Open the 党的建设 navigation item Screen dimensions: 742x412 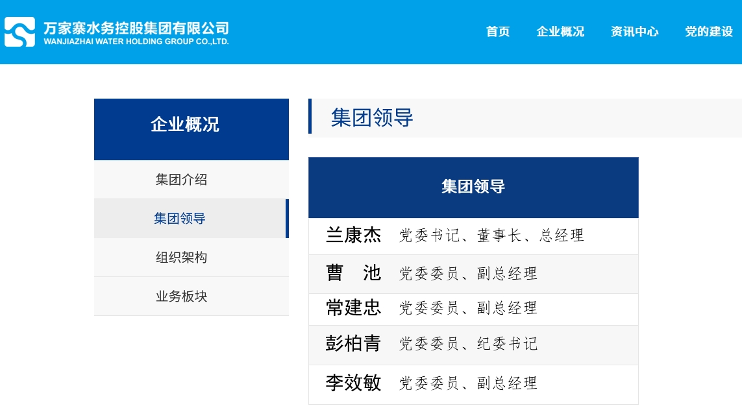pyautogui.click(x=708, y=32)
